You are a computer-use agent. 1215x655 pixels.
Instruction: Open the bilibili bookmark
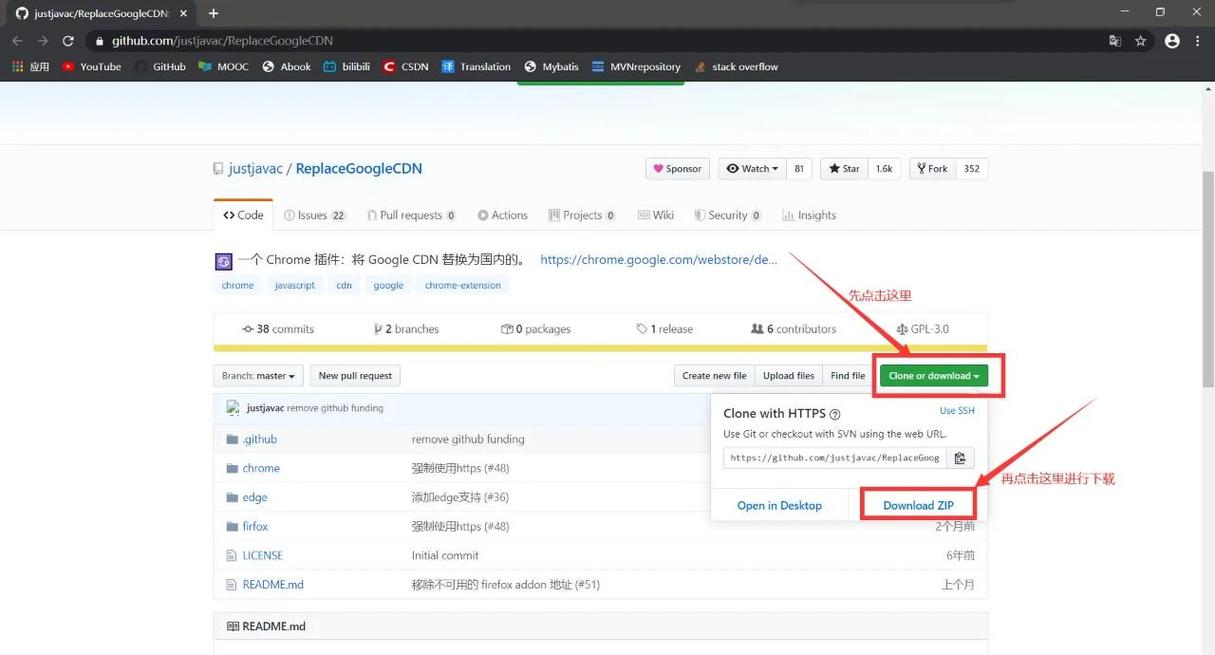346,67
